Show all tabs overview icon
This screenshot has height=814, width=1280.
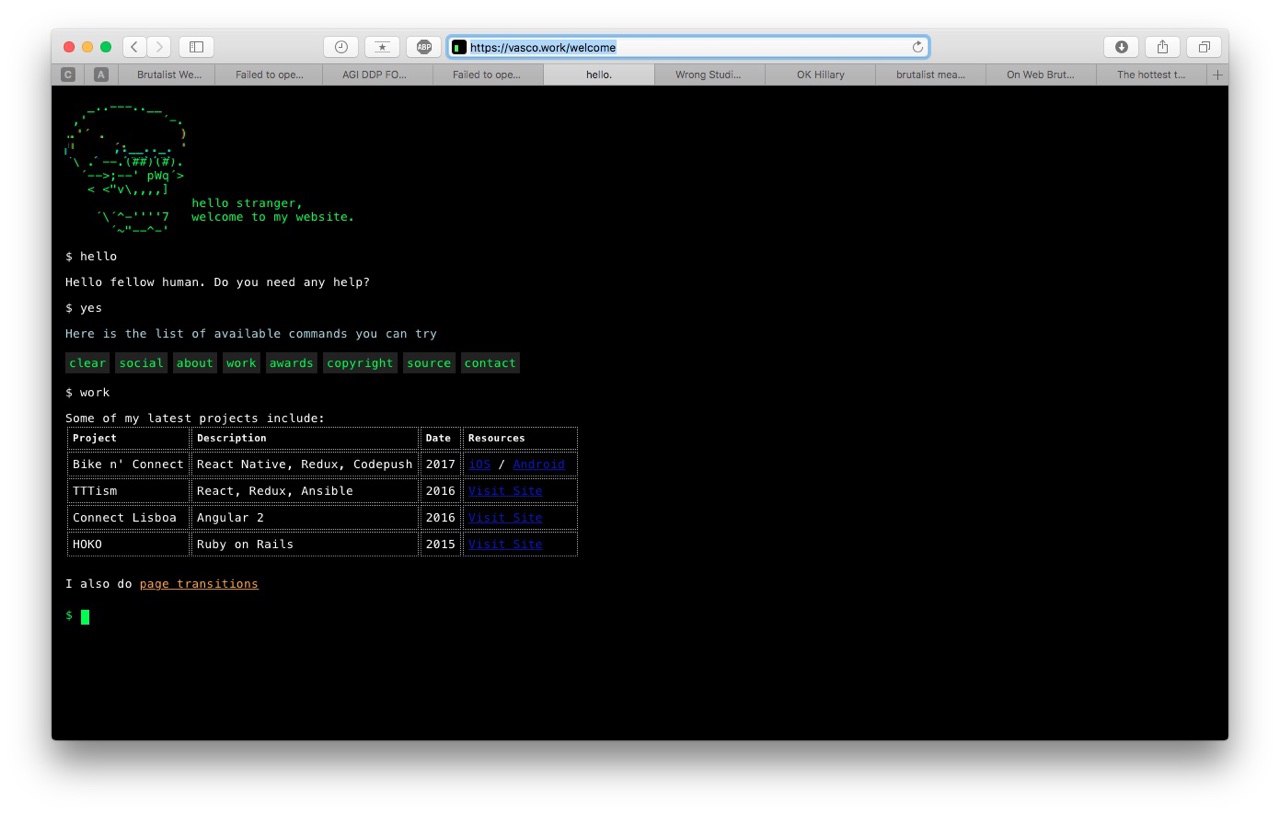click(1204, 47)
